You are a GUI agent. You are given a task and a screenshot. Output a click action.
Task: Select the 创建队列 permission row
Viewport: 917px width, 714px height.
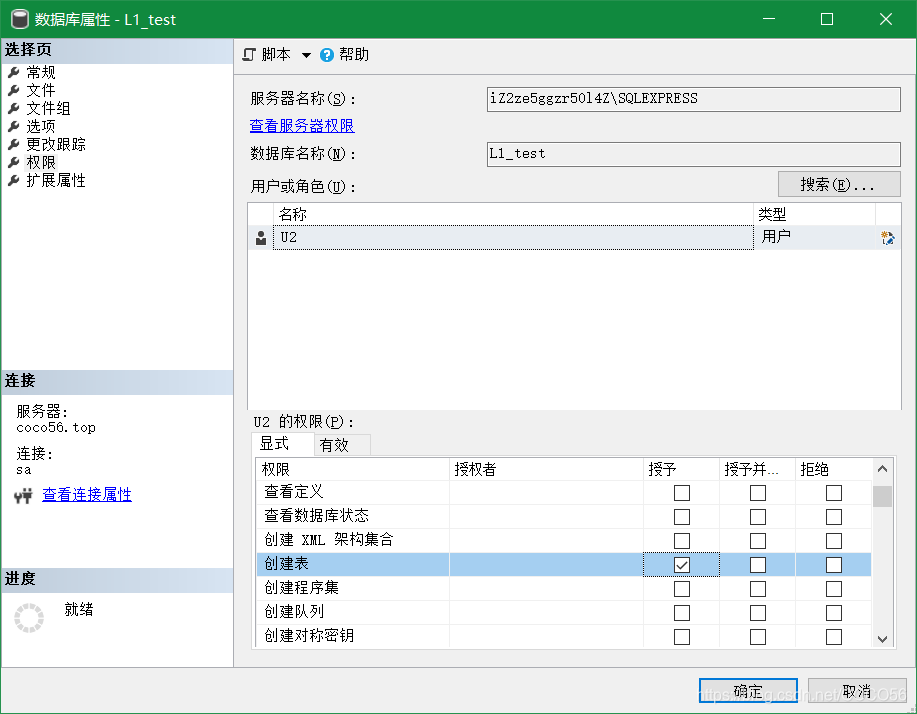click(564, 613)
